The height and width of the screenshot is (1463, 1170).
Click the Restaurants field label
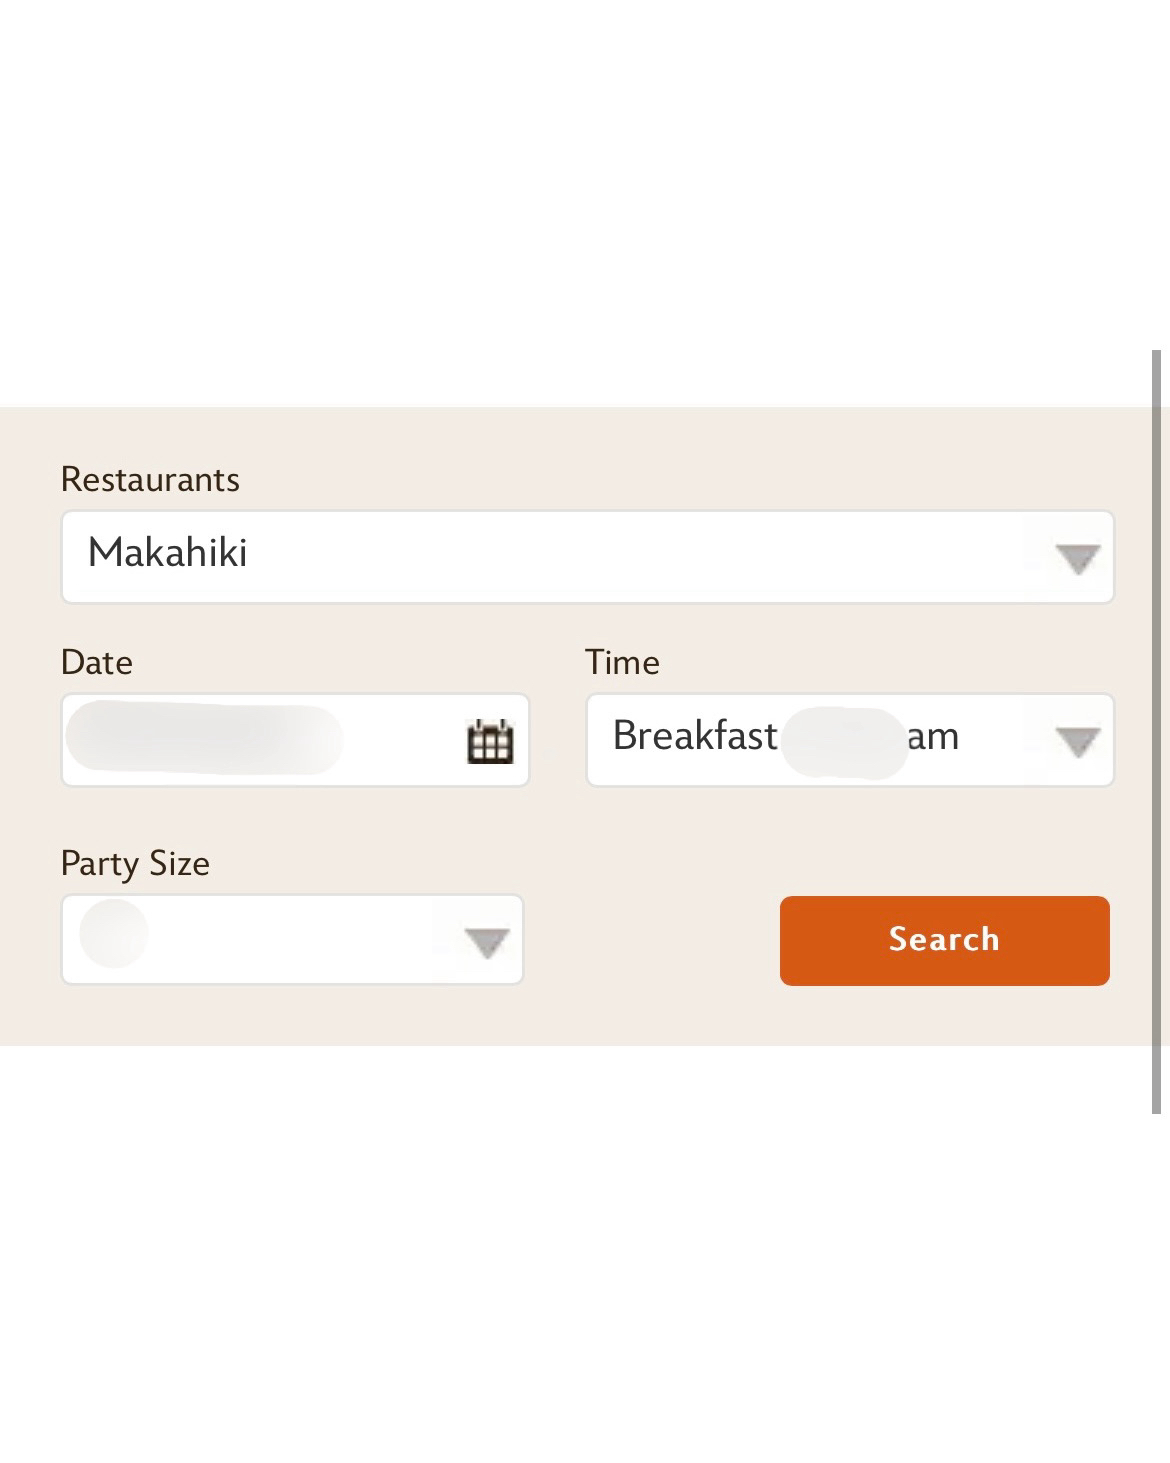click(150, 480)
